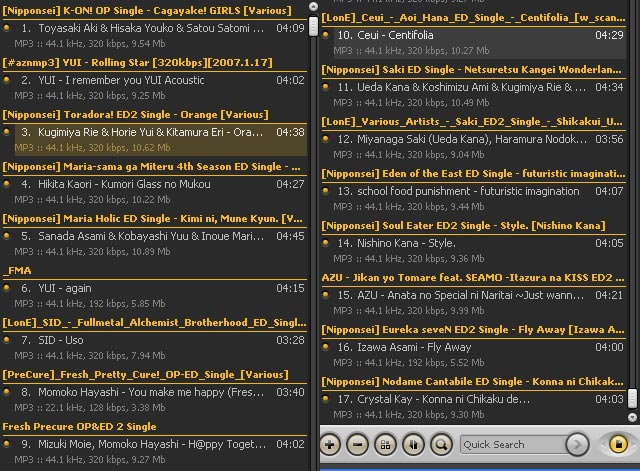Collapse the Soul Eater ED2 Single group
Viewport: 640px width, 471px height.
point(473,225)
